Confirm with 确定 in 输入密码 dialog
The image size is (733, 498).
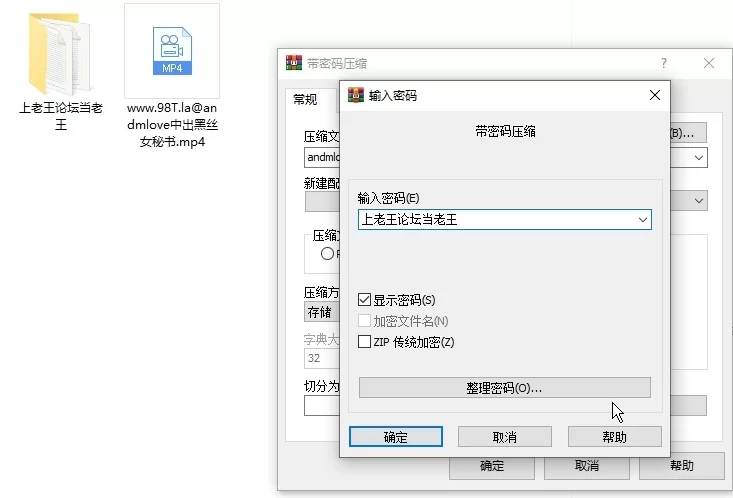pyautogui.click(x=396, y=437)
